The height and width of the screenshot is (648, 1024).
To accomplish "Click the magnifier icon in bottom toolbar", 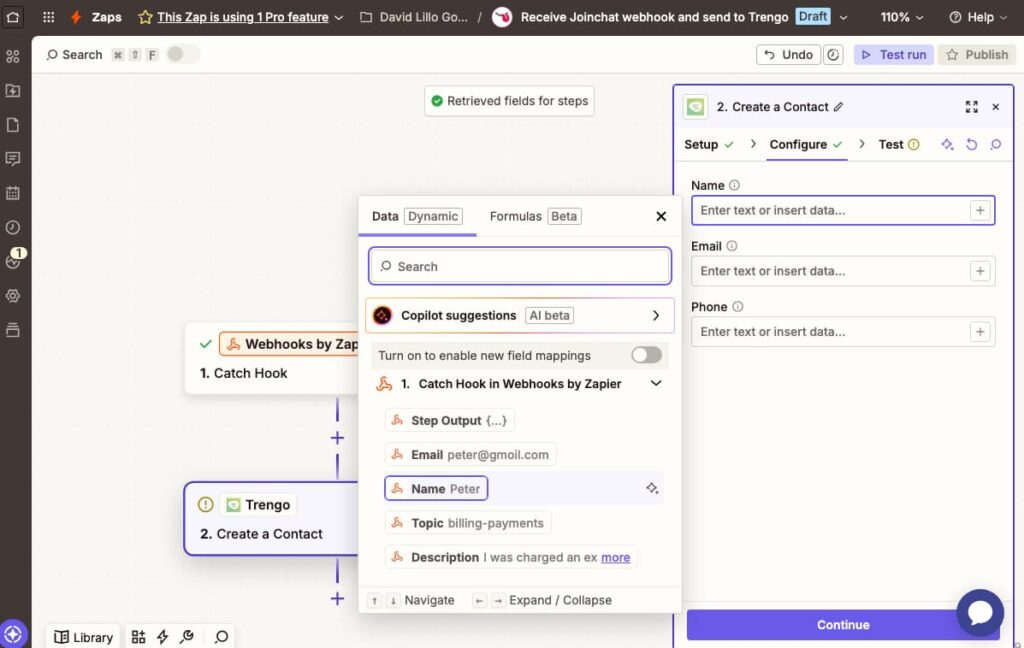I will pos(221,636).
